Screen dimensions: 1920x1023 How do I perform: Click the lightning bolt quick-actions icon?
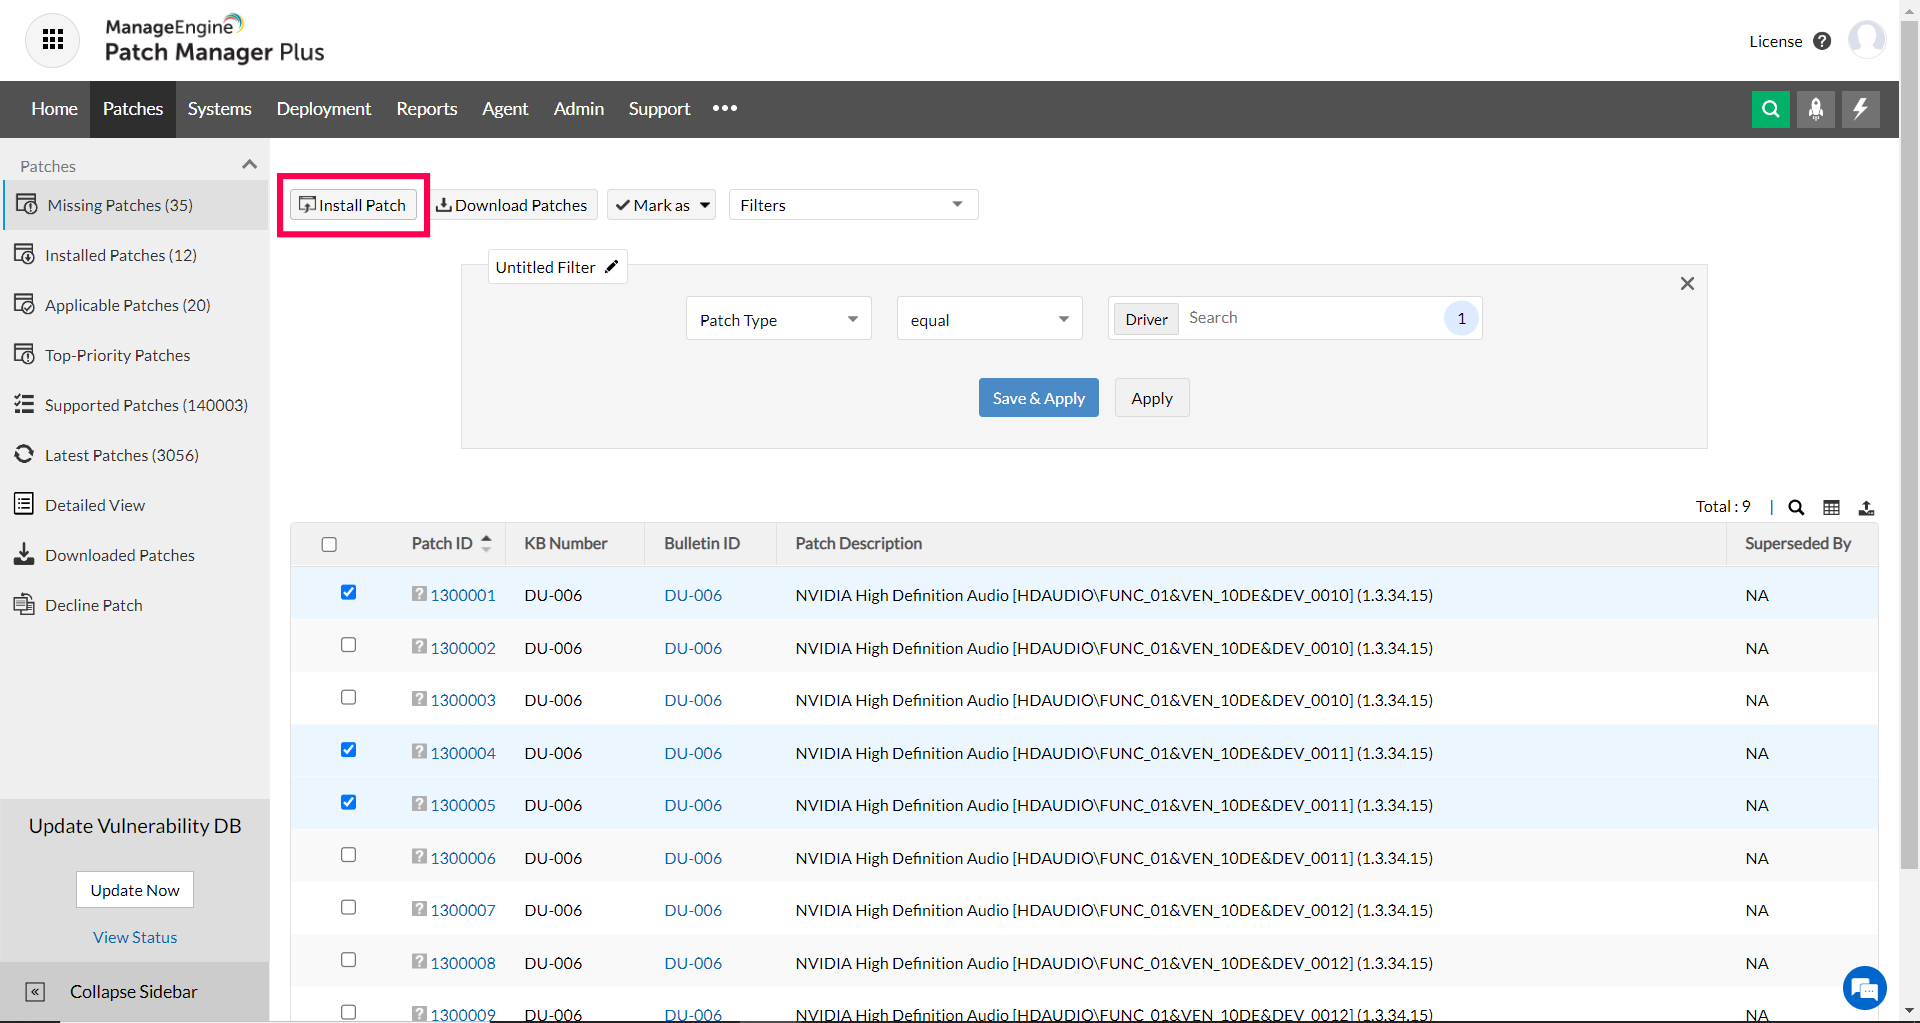1860,109
